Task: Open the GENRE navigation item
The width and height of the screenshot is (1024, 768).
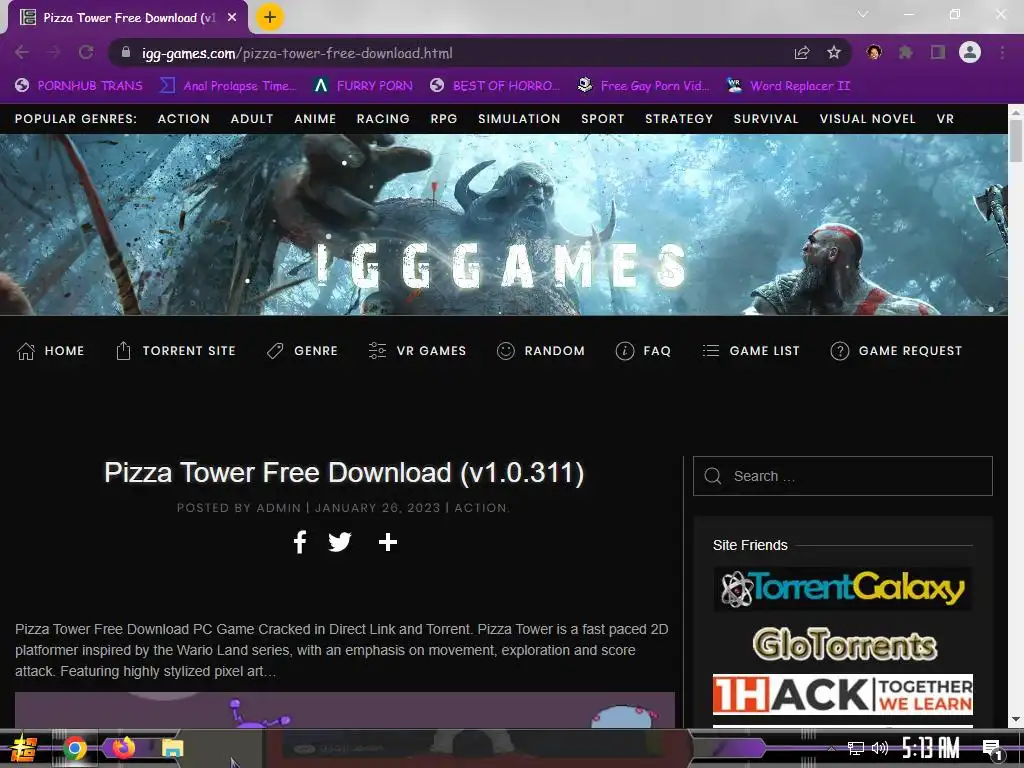Action: (302, 351)
